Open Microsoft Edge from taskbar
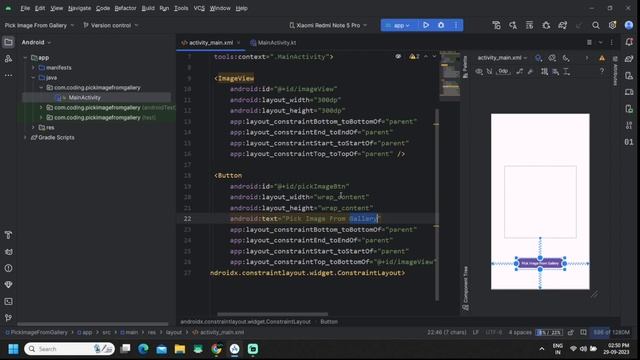The image size is (640, 360). click(x=143, y=349)
